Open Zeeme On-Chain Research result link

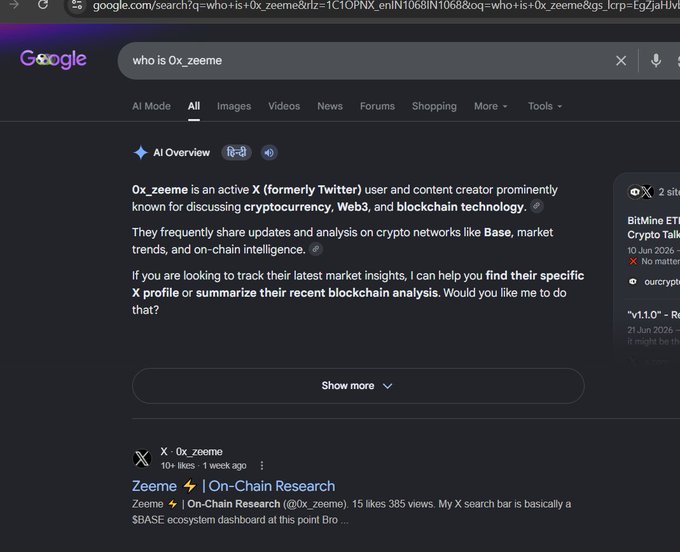233,486
